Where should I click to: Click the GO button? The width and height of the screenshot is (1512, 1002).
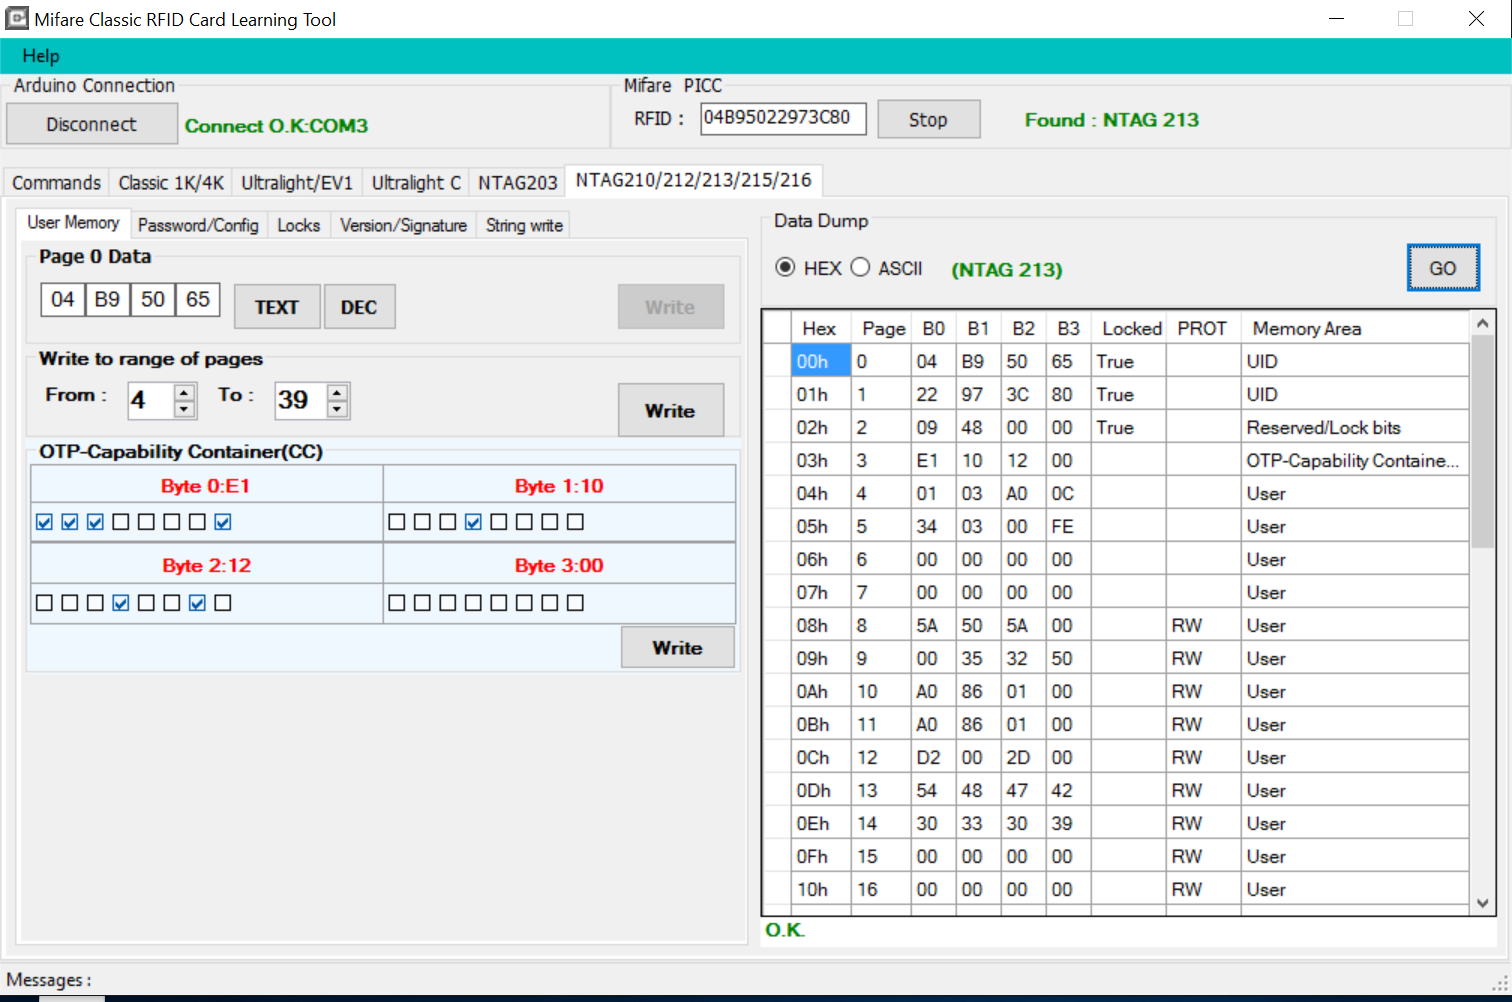point(1443,268)
